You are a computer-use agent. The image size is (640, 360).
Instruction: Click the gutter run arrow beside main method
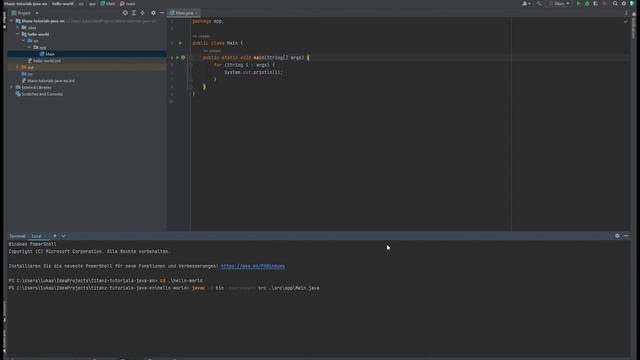(x=177, y=58)
